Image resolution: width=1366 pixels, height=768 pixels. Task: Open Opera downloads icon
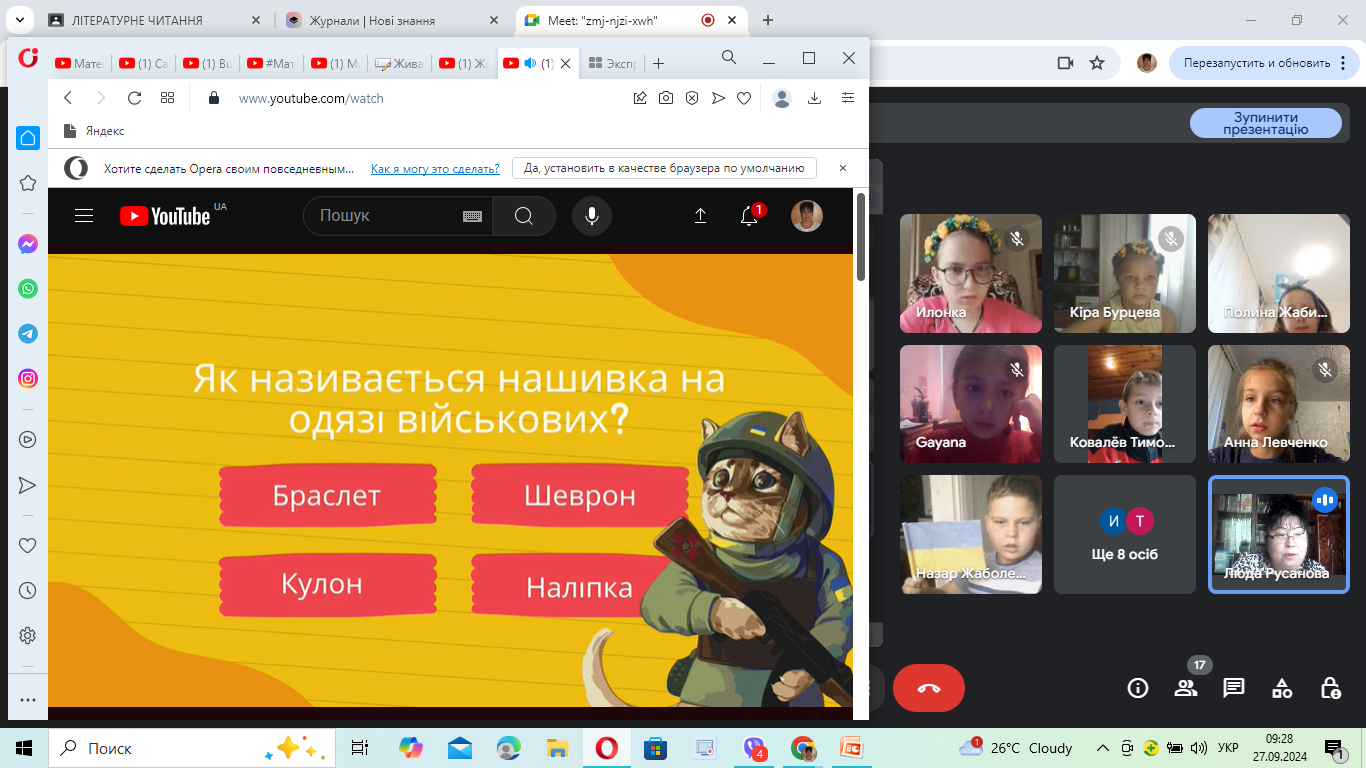pyautogui.click(x=815, y=98)
